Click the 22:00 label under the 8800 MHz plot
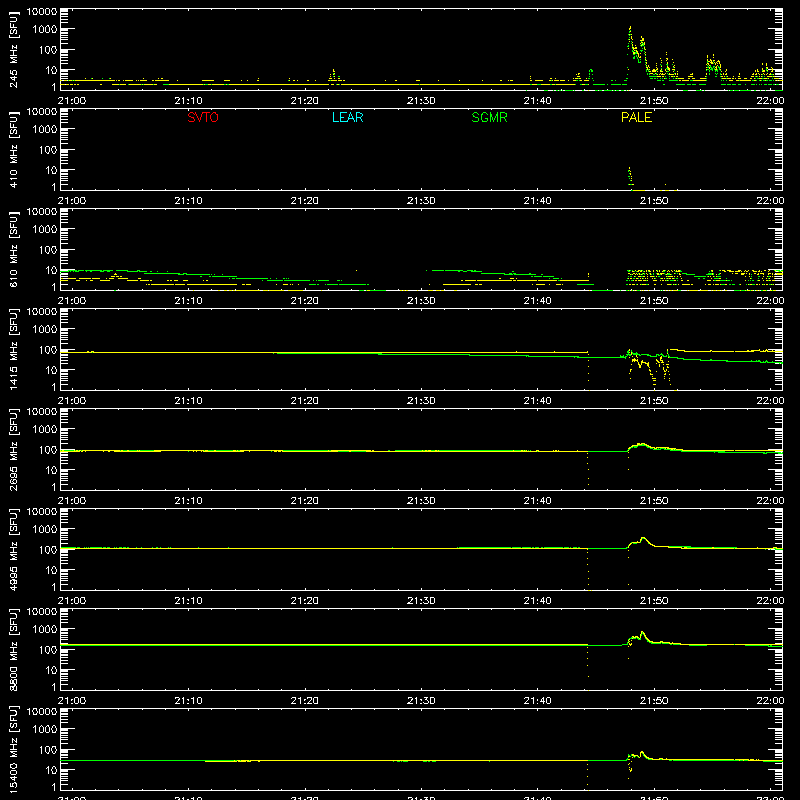 pyautogui.click(x=770, y=701)
